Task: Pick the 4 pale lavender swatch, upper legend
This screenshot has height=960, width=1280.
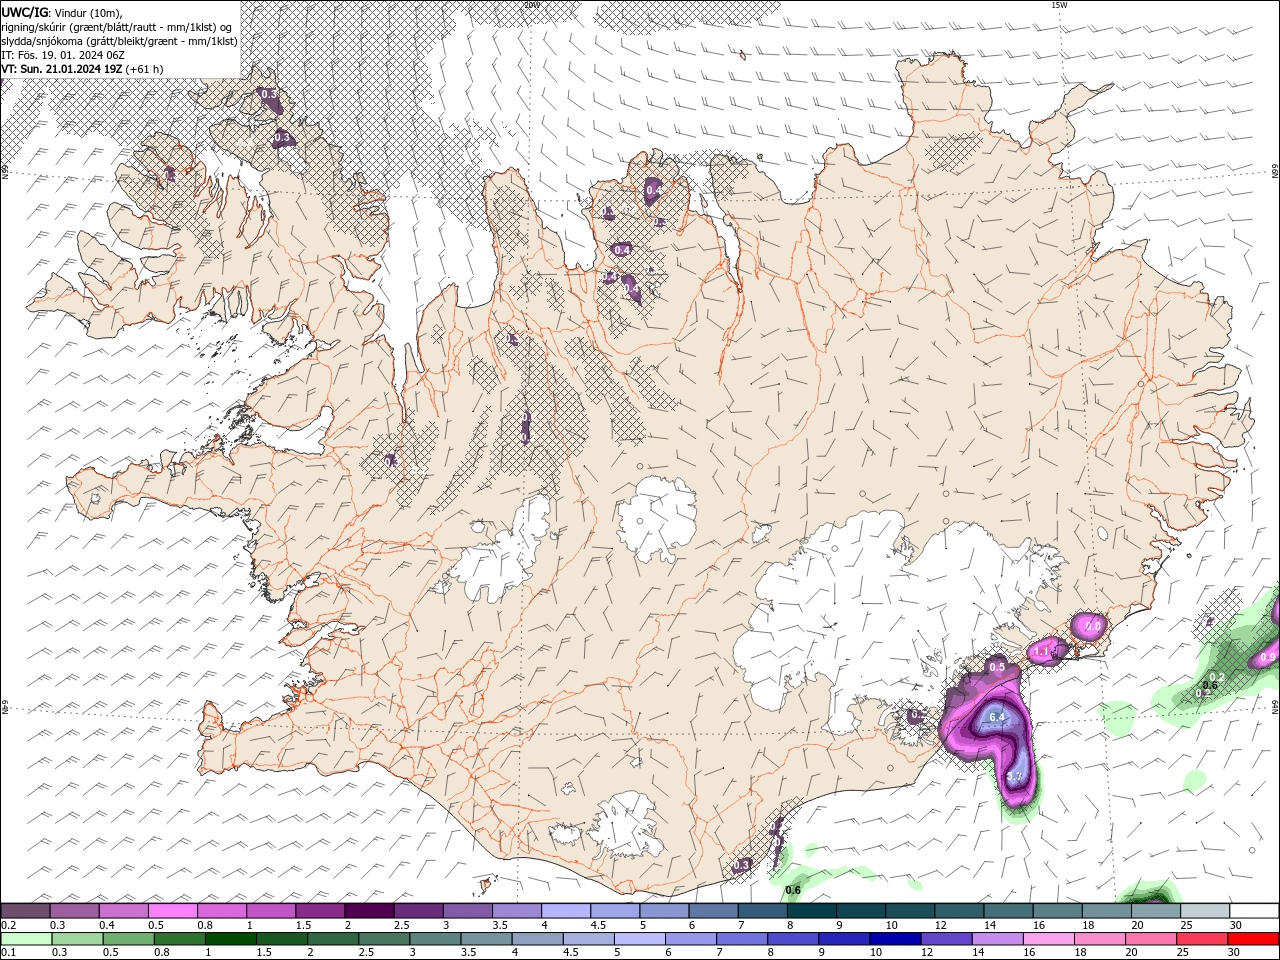Action: pyautogui.click(x=565, y=911)
